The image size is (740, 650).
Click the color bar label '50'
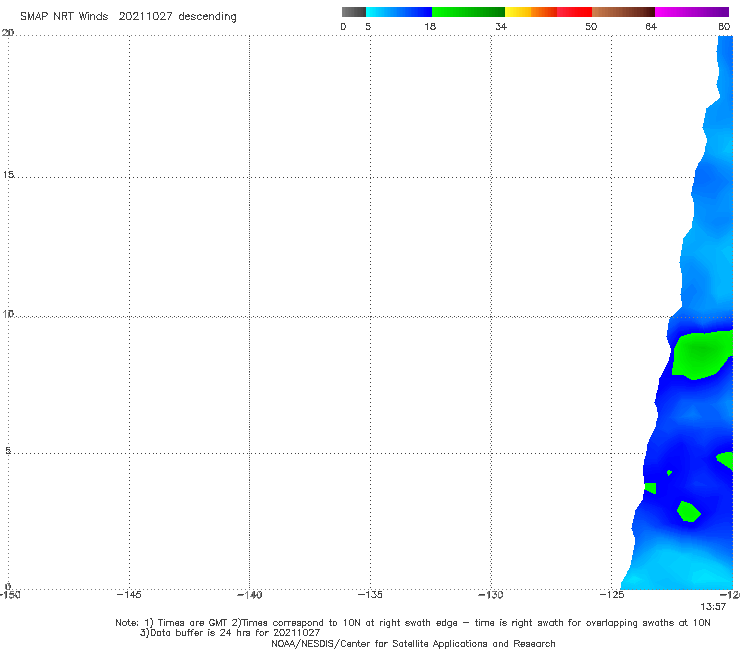(x=591, y=27)
